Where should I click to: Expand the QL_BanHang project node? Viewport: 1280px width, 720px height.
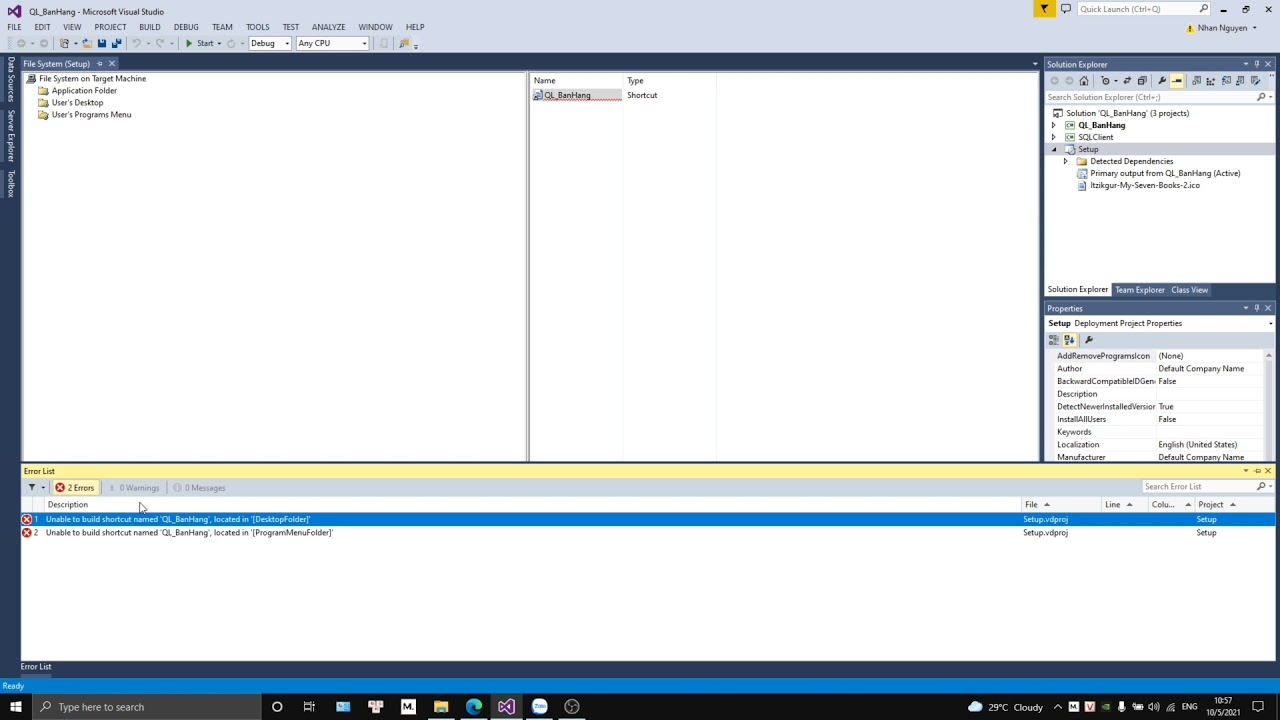[x=1053, y=125]
